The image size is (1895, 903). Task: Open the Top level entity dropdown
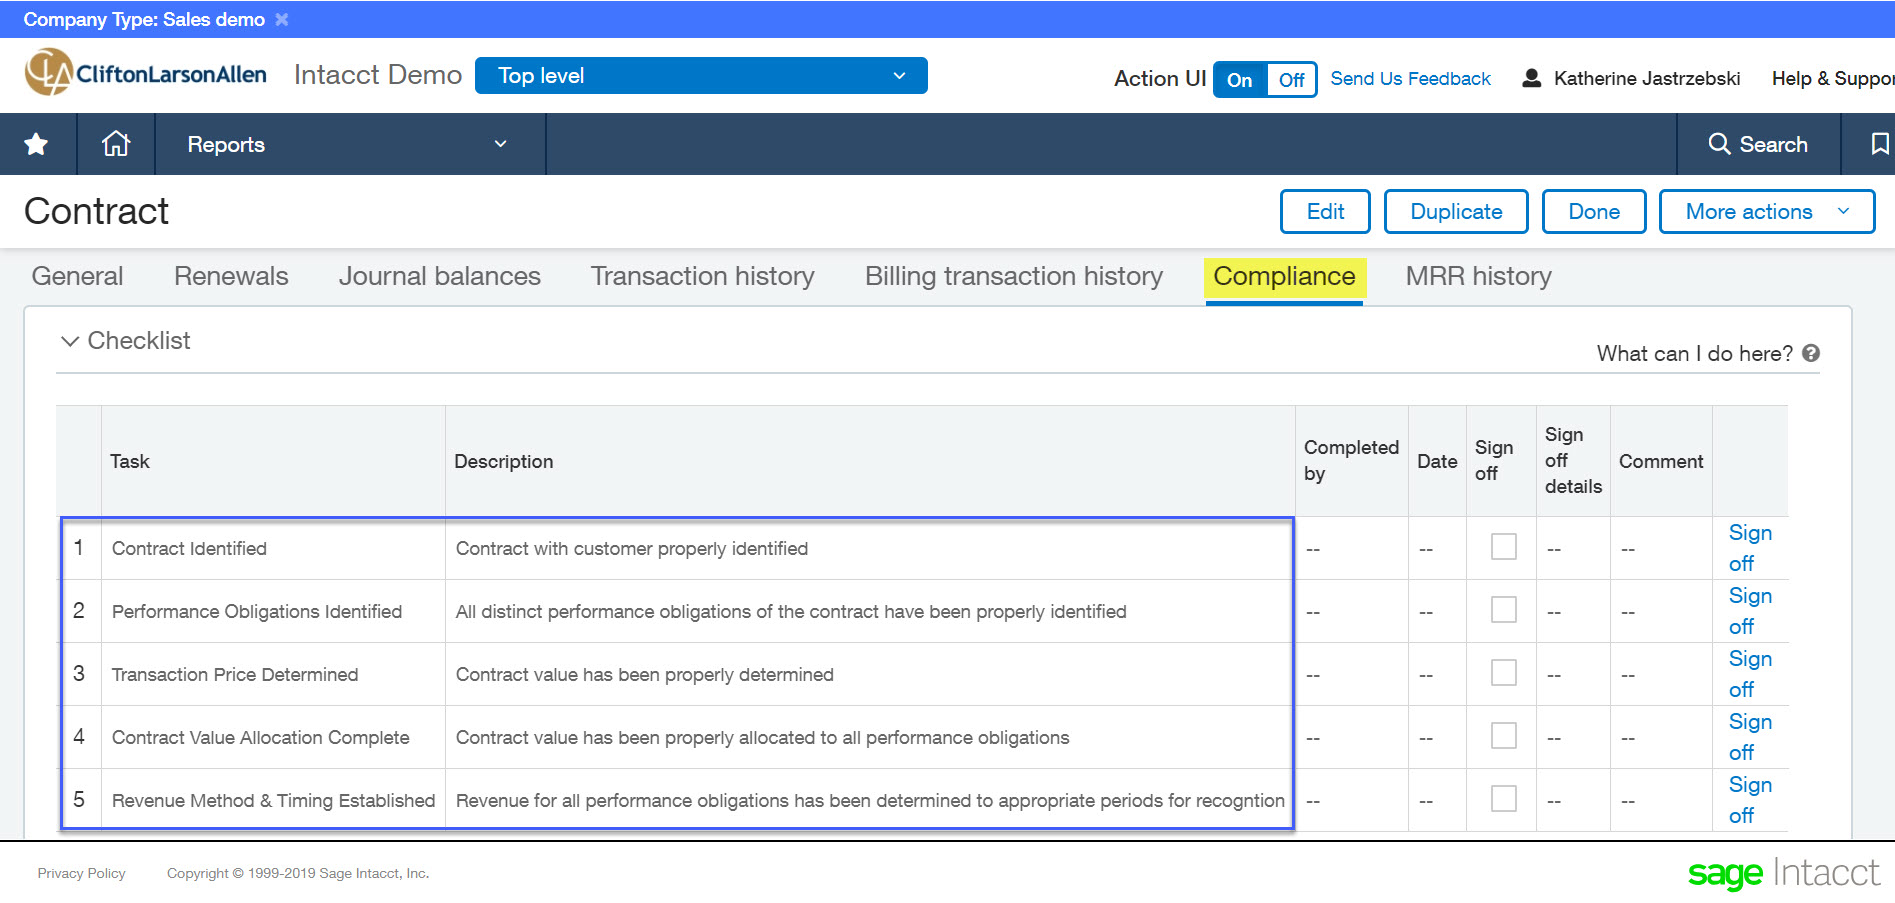[x=701, y=76]
